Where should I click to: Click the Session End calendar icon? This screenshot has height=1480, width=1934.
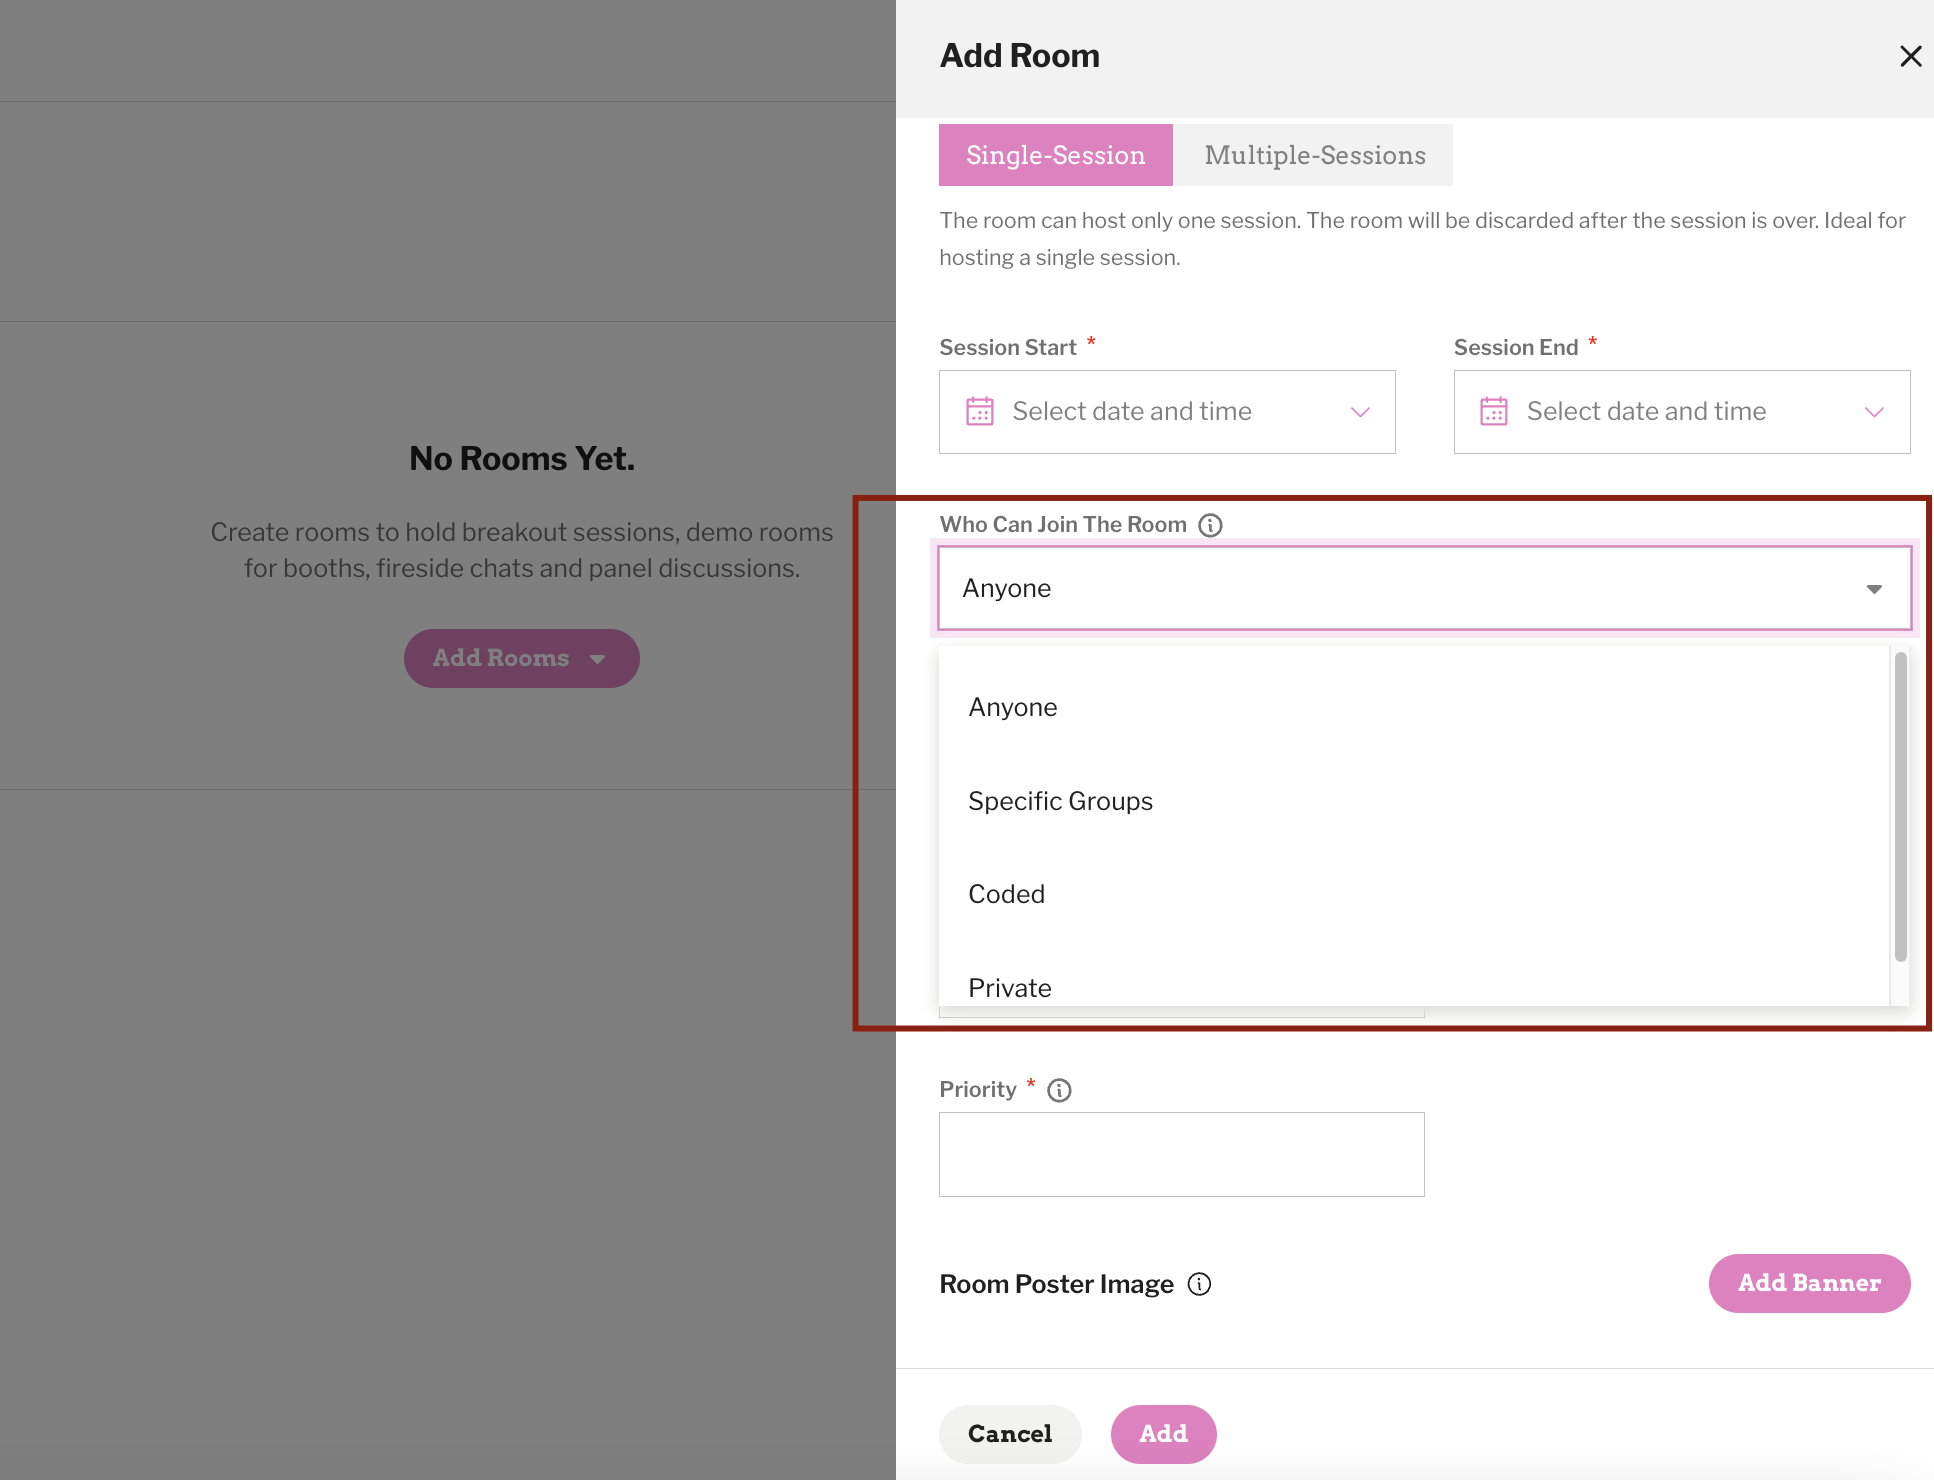pos(1494,411)
